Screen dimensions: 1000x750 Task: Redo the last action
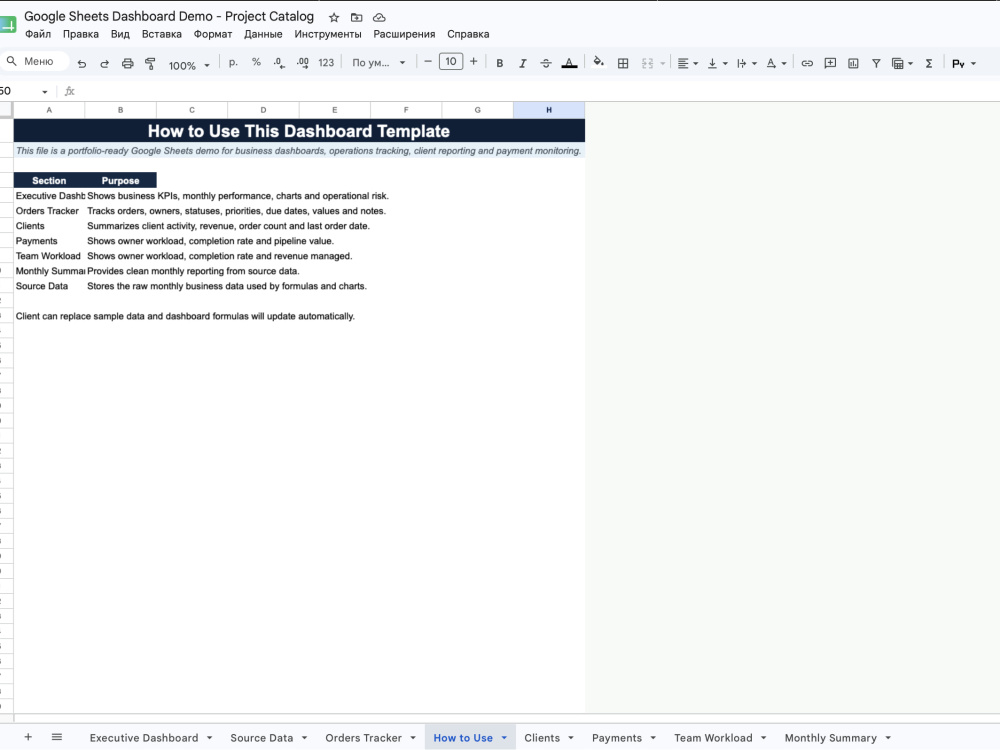(105, 63)
